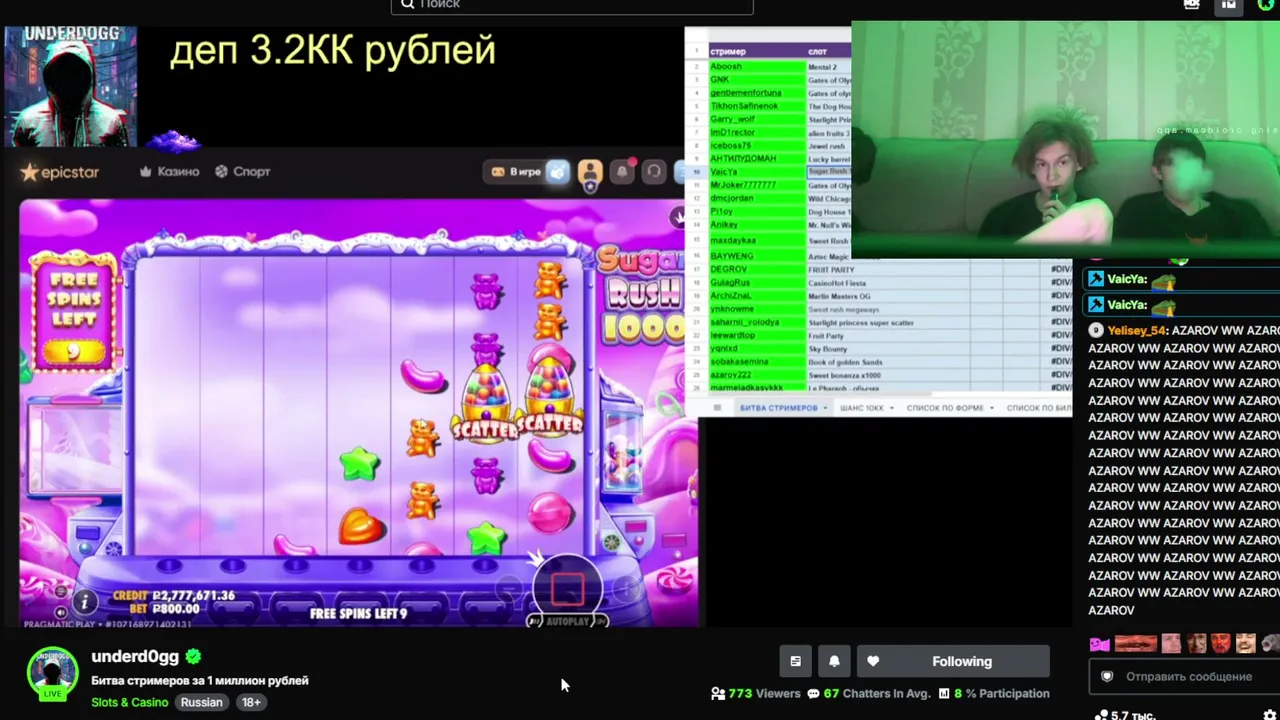Select the слот column header cell

click(829, 51)
